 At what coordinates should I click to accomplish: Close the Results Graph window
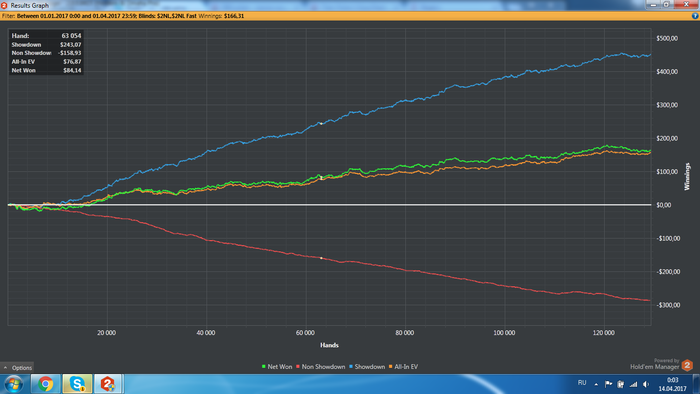(687, 4)
